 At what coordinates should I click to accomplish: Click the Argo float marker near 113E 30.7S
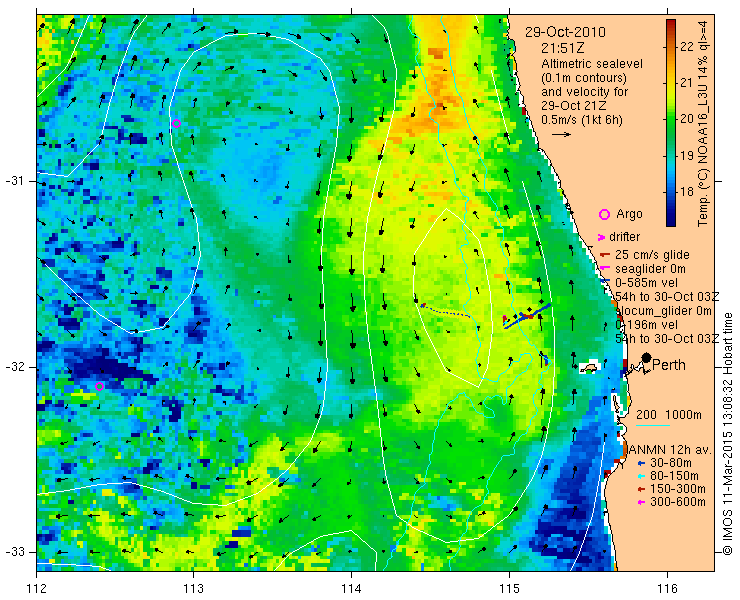(177, 124)
